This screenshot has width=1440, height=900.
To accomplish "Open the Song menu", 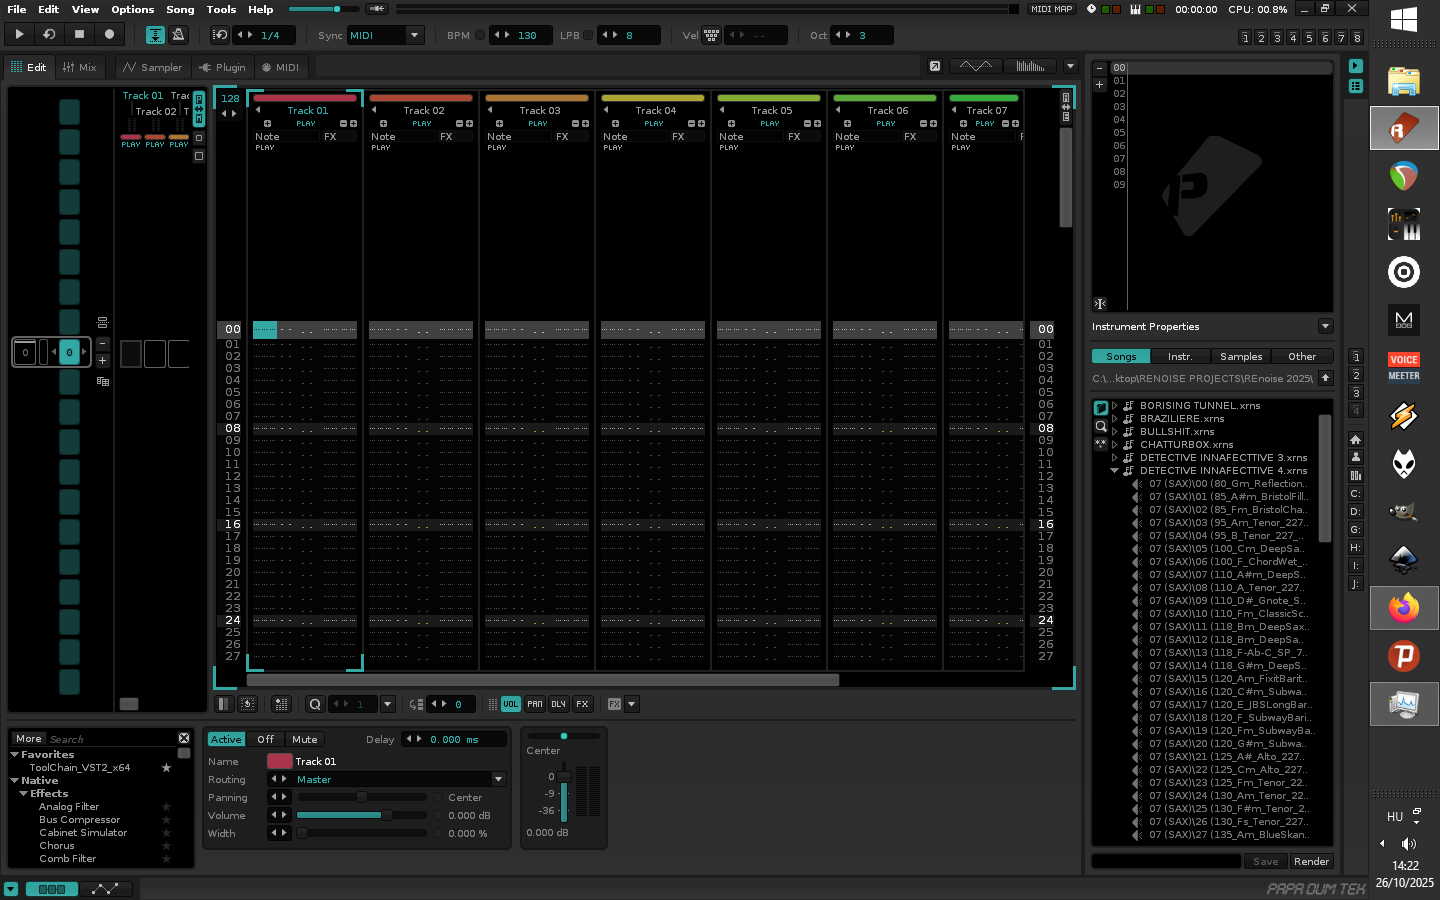I will 180,9.
